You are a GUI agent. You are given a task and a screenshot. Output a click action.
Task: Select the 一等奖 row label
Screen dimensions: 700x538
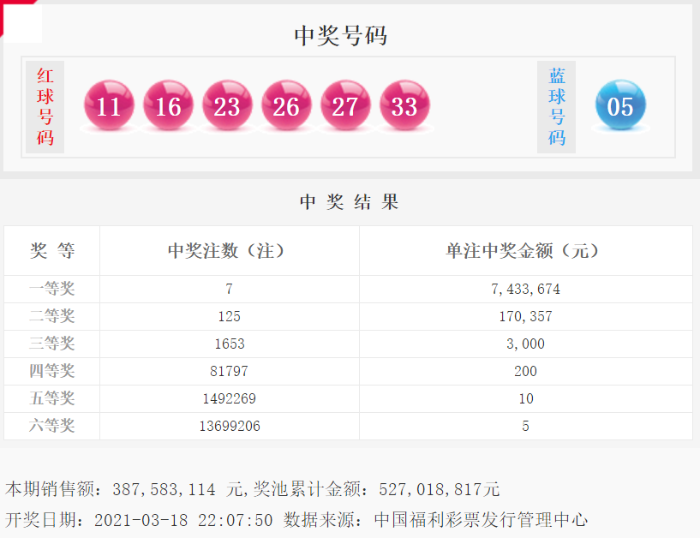click(x=52, y=289)
